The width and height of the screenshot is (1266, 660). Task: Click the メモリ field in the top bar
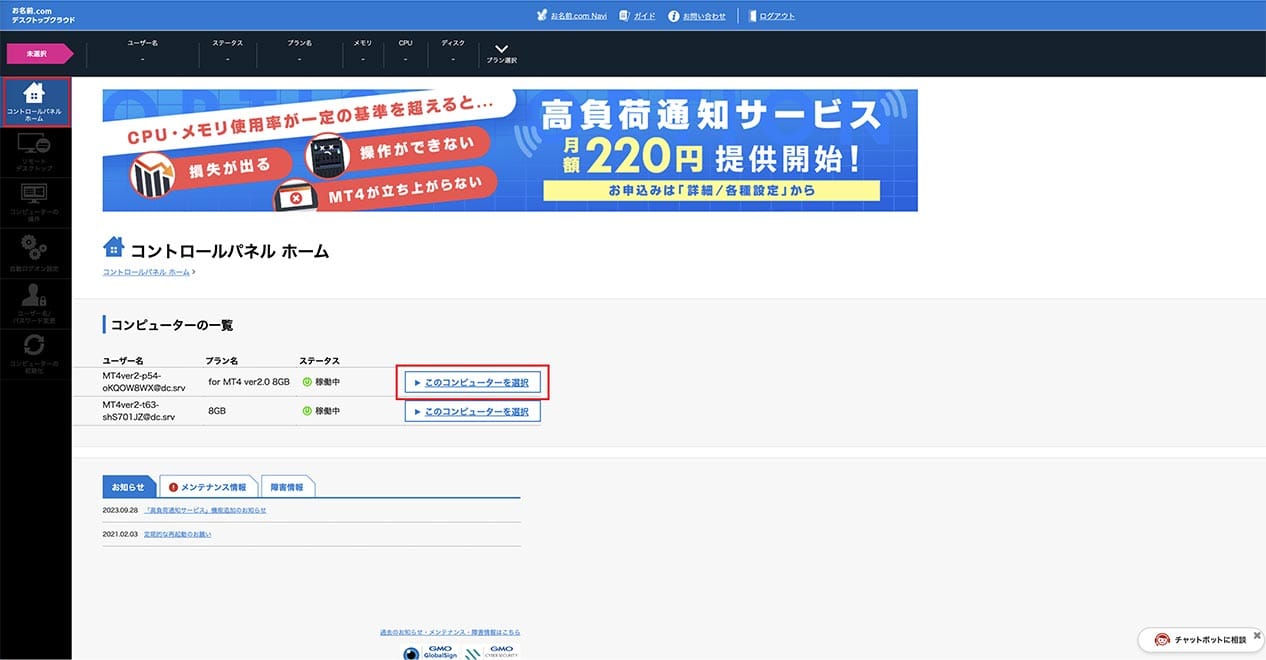(363, 52)
